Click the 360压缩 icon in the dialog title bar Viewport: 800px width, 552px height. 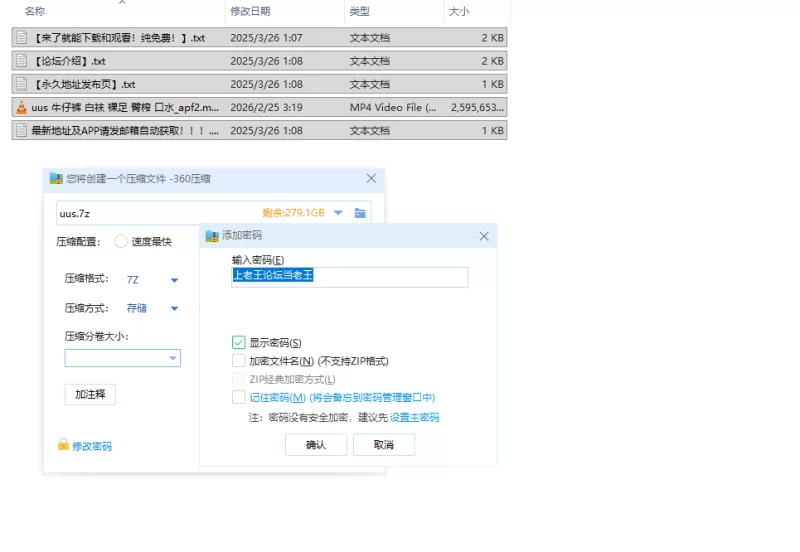click(x=56, y=179)
